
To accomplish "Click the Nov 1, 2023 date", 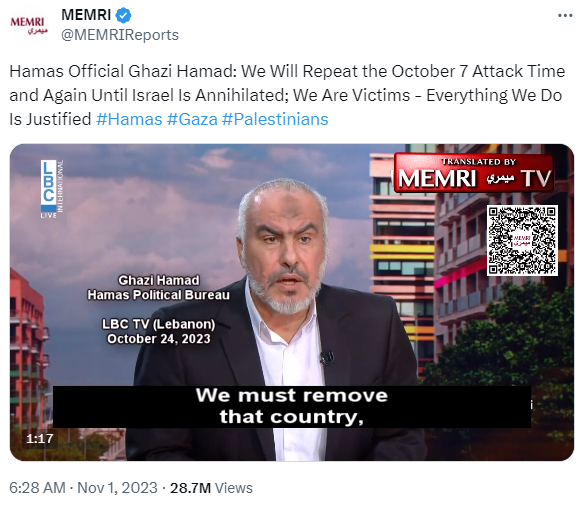I will pyautogui.click(x=117, y=488).
